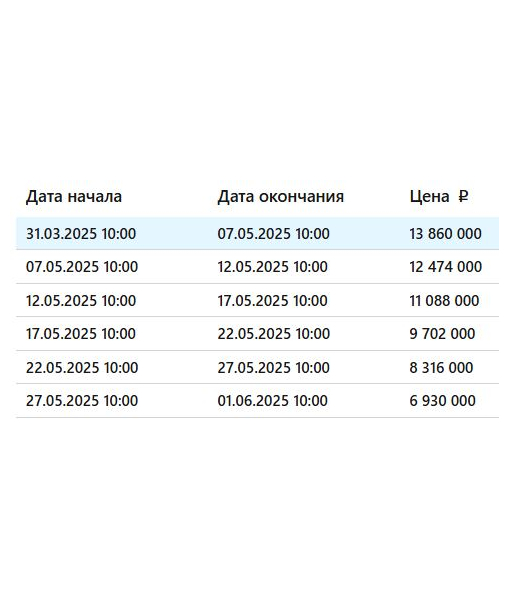Select row starting 17.05.2025 10:00

click(x=257, y=334)
